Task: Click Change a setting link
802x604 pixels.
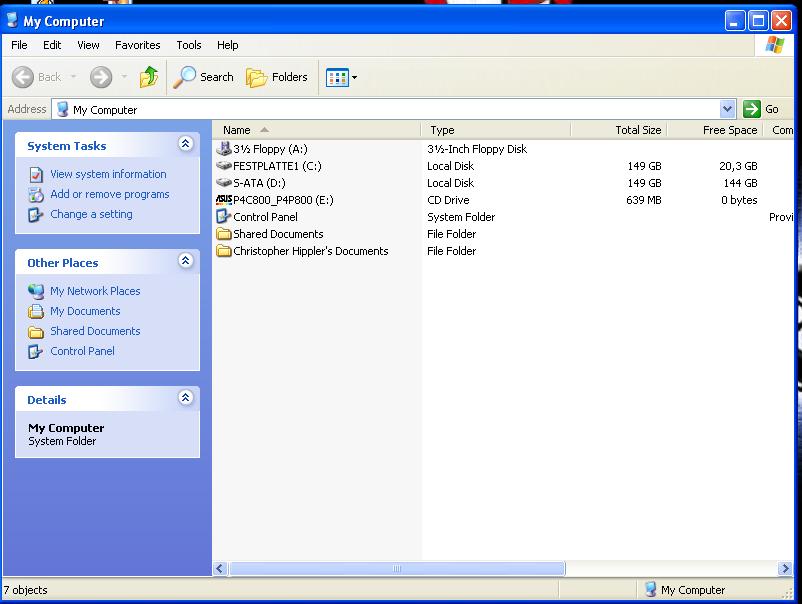Action: (91, 214)
